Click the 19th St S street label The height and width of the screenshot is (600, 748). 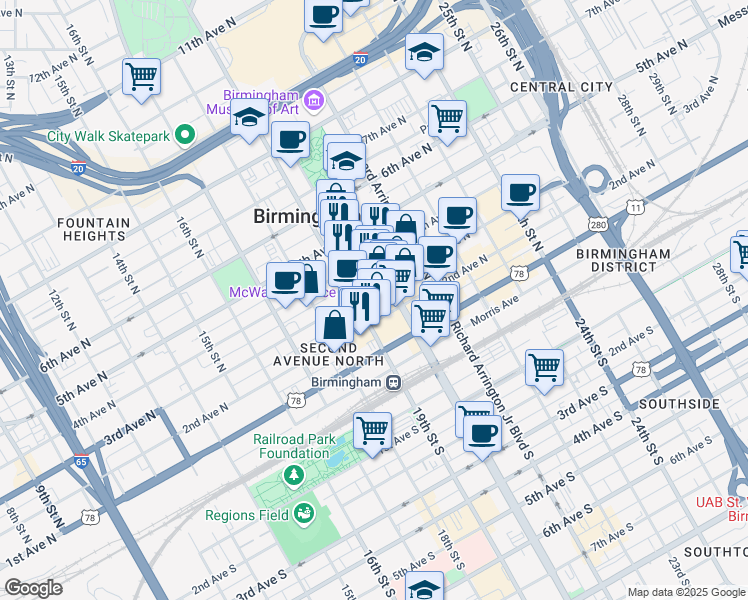click(428, 431)
